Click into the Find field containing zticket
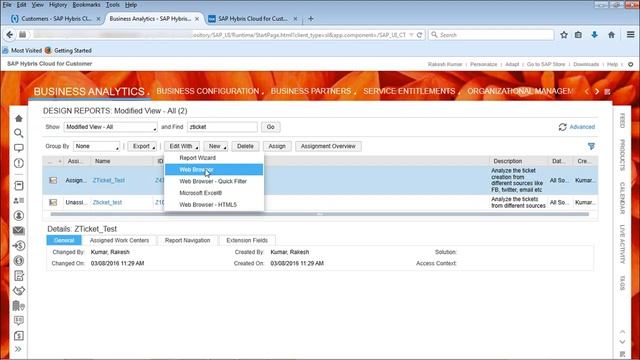Viewport: 640px width, 360px height. click(x=222, y=127)
